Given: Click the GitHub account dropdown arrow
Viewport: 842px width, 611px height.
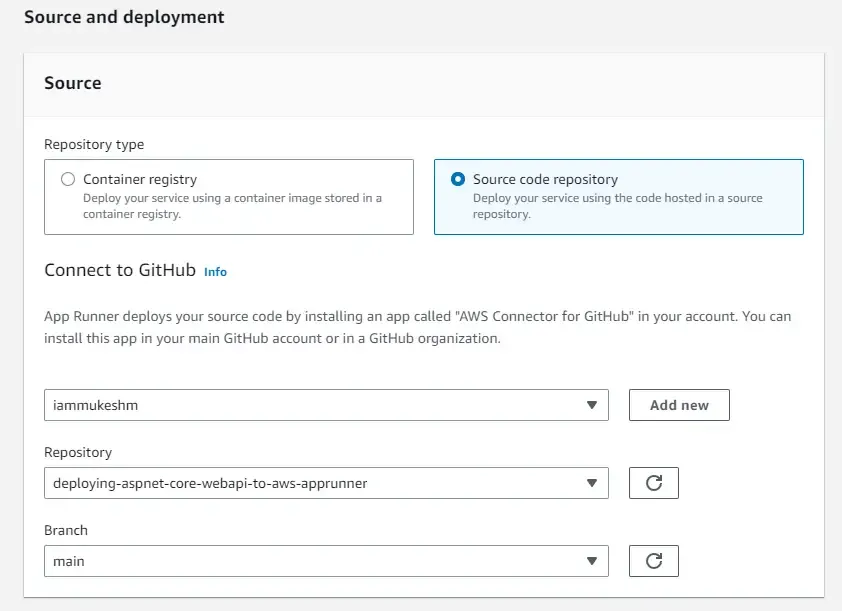Looking at the screenshot, I should (x=593, y=405).
